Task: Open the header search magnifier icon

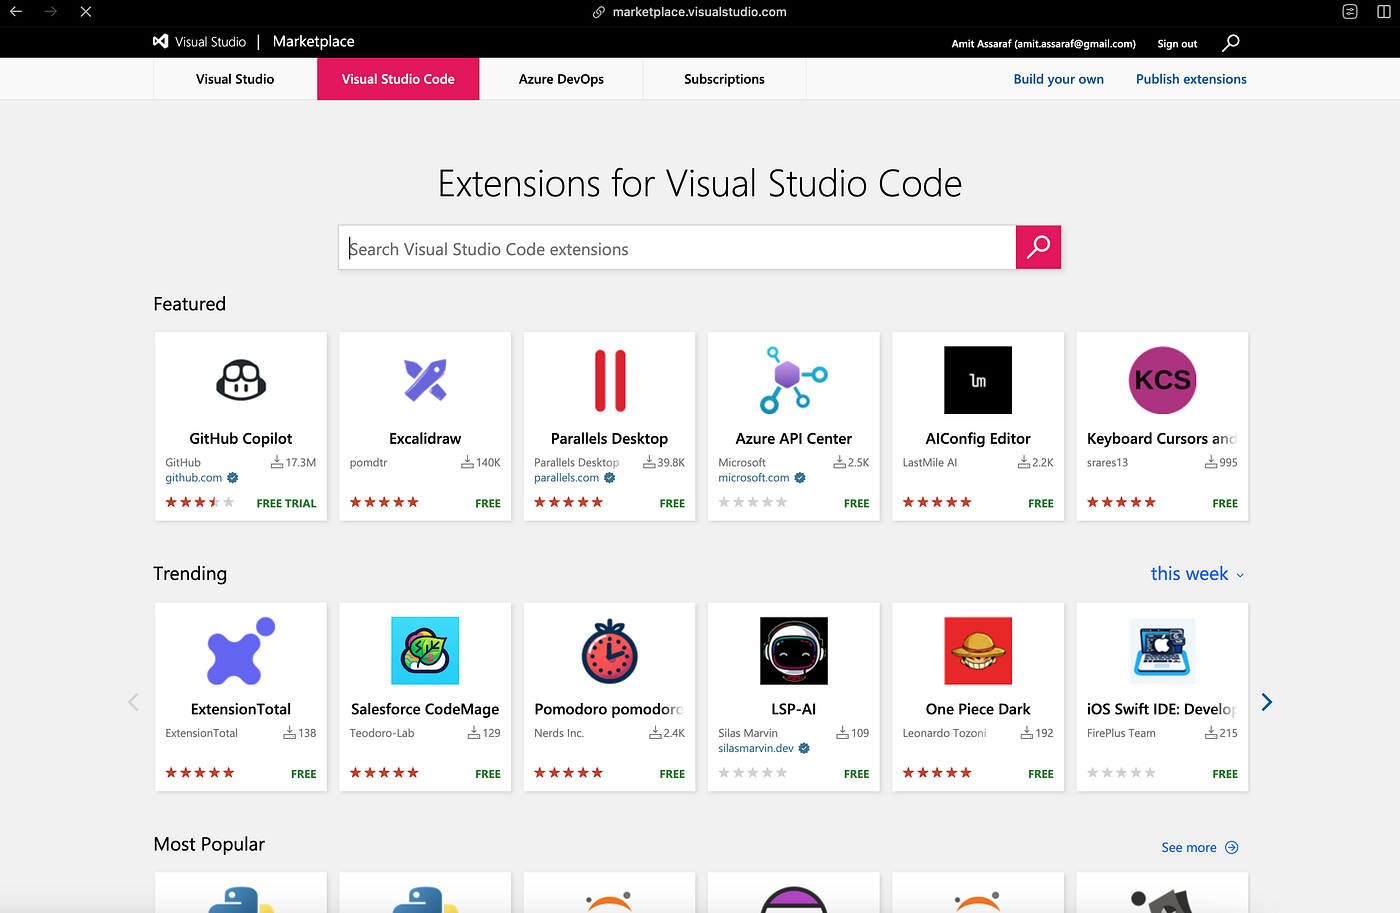Action: [x=1231, y=43]
